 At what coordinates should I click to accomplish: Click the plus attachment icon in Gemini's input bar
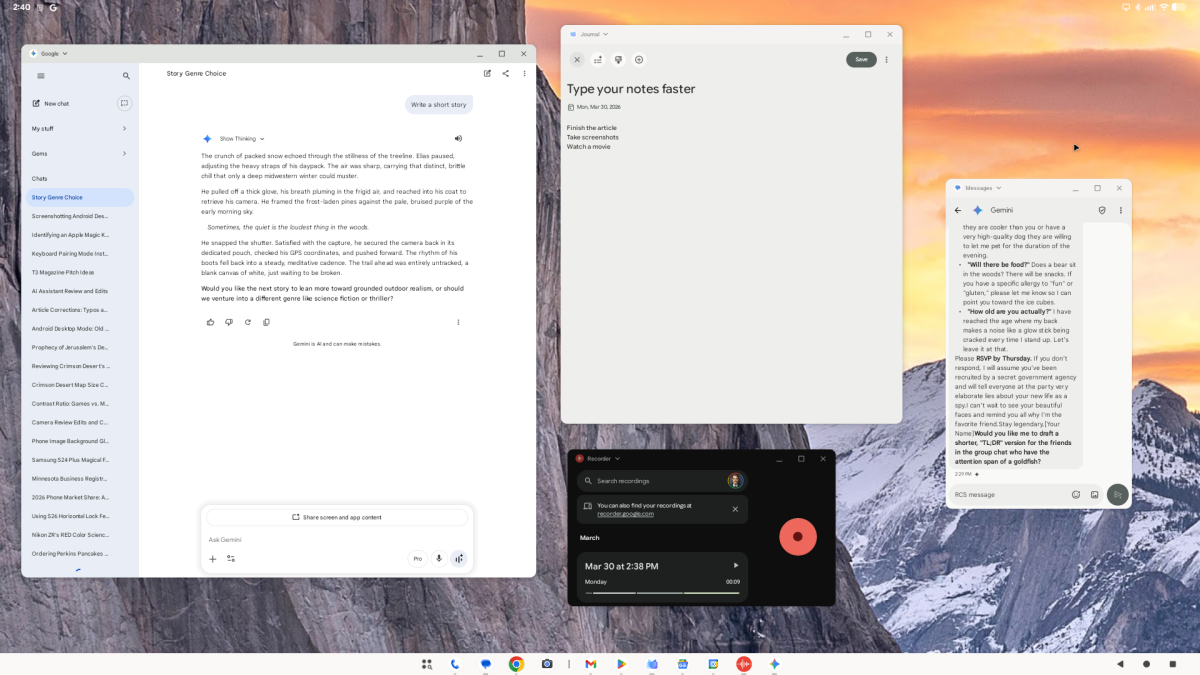point(212,558)
